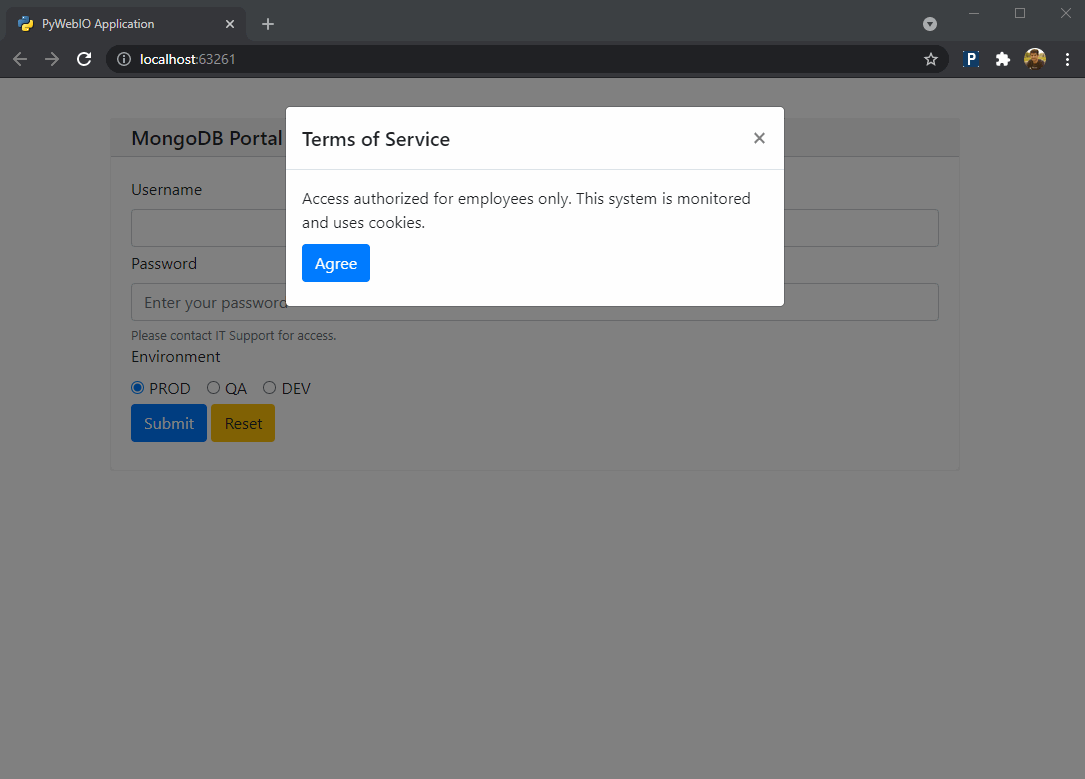Click the Password label
1085x779 pixels.
click(164, 264)
